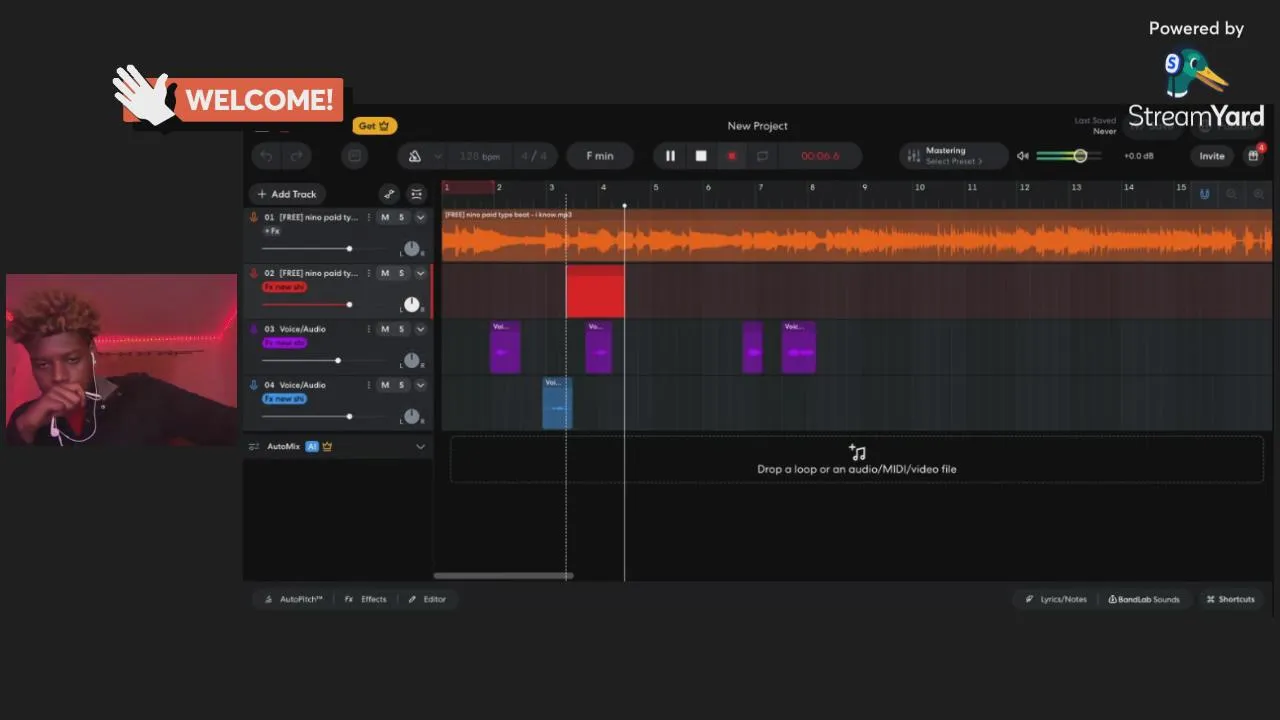Click the square icon next to redo
Screen dimensions: 1280x720
tap(352, 156)
